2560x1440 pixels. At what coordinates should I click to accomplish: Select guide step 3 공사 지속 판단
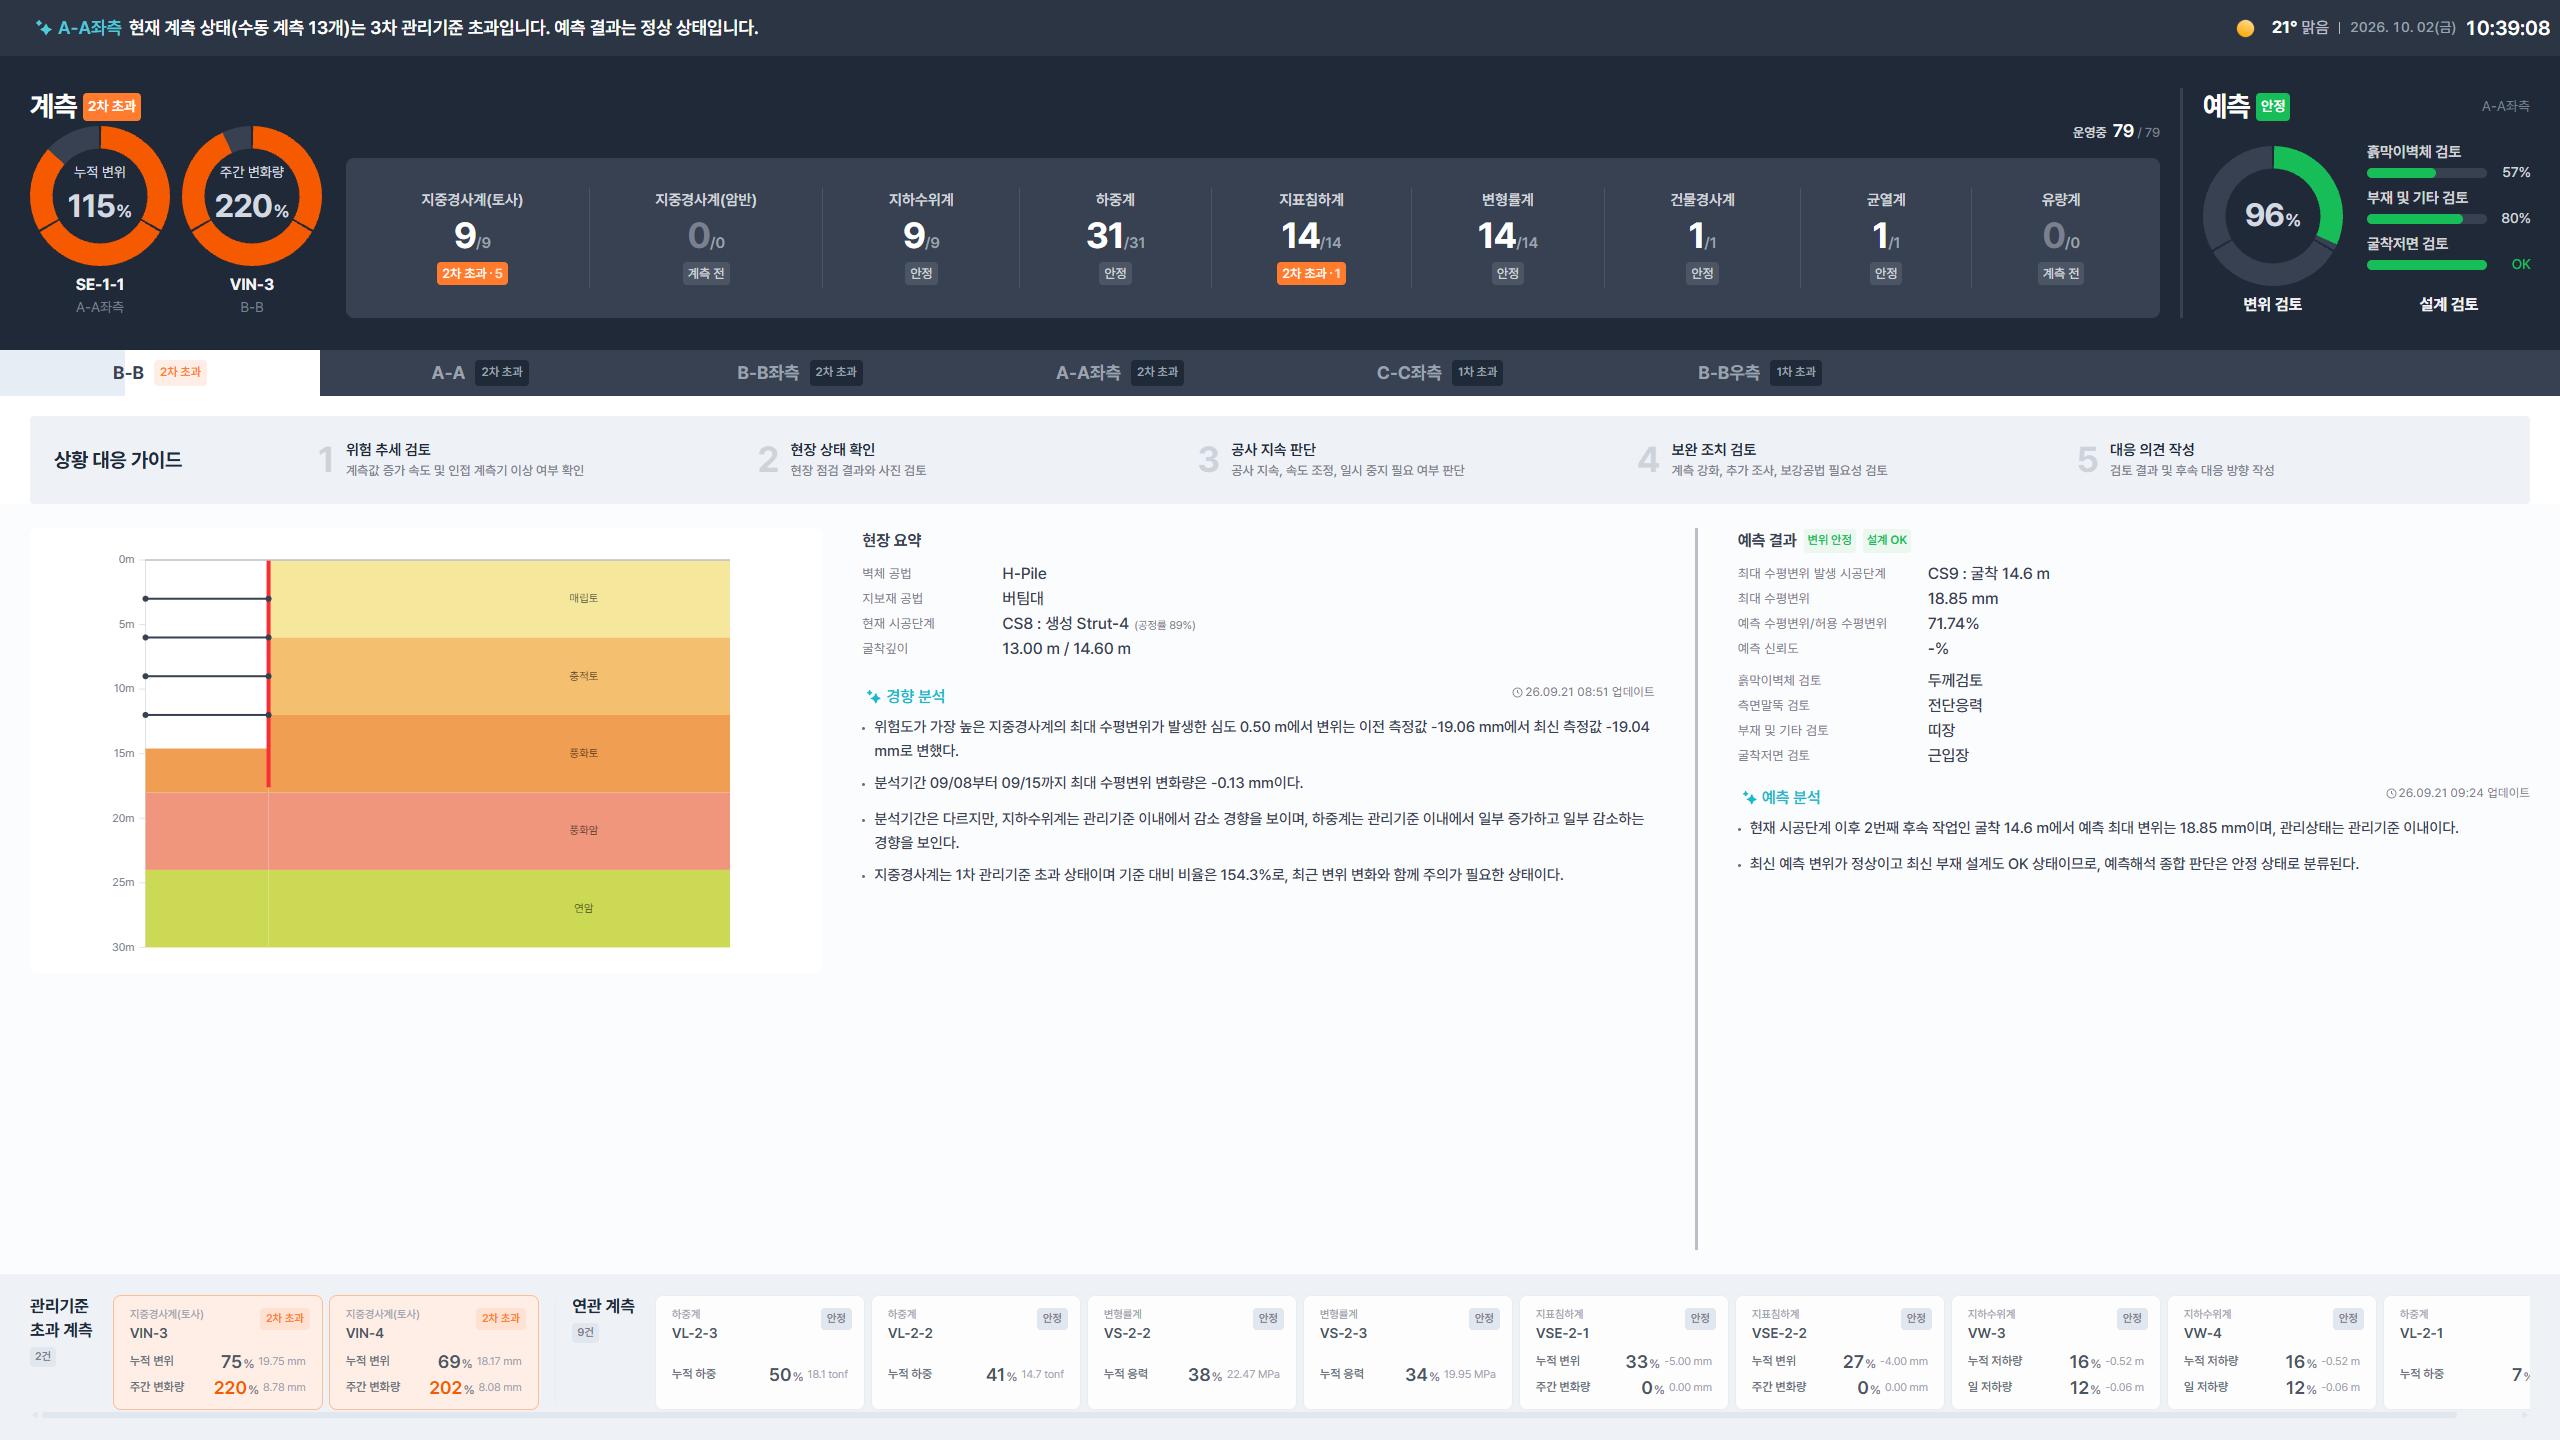click(1332, 460)
